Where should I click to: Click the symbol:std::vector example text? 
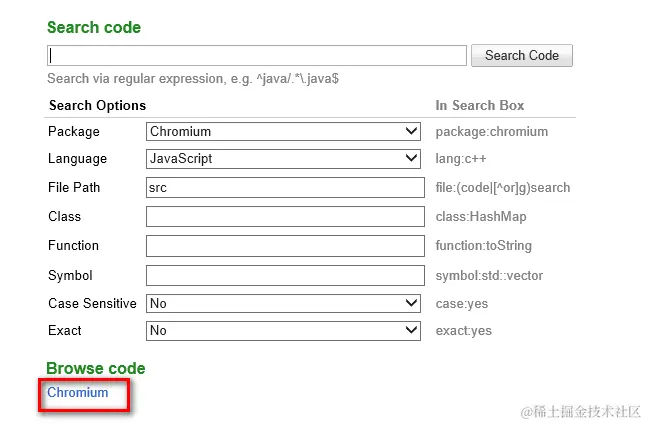[489, 275]
